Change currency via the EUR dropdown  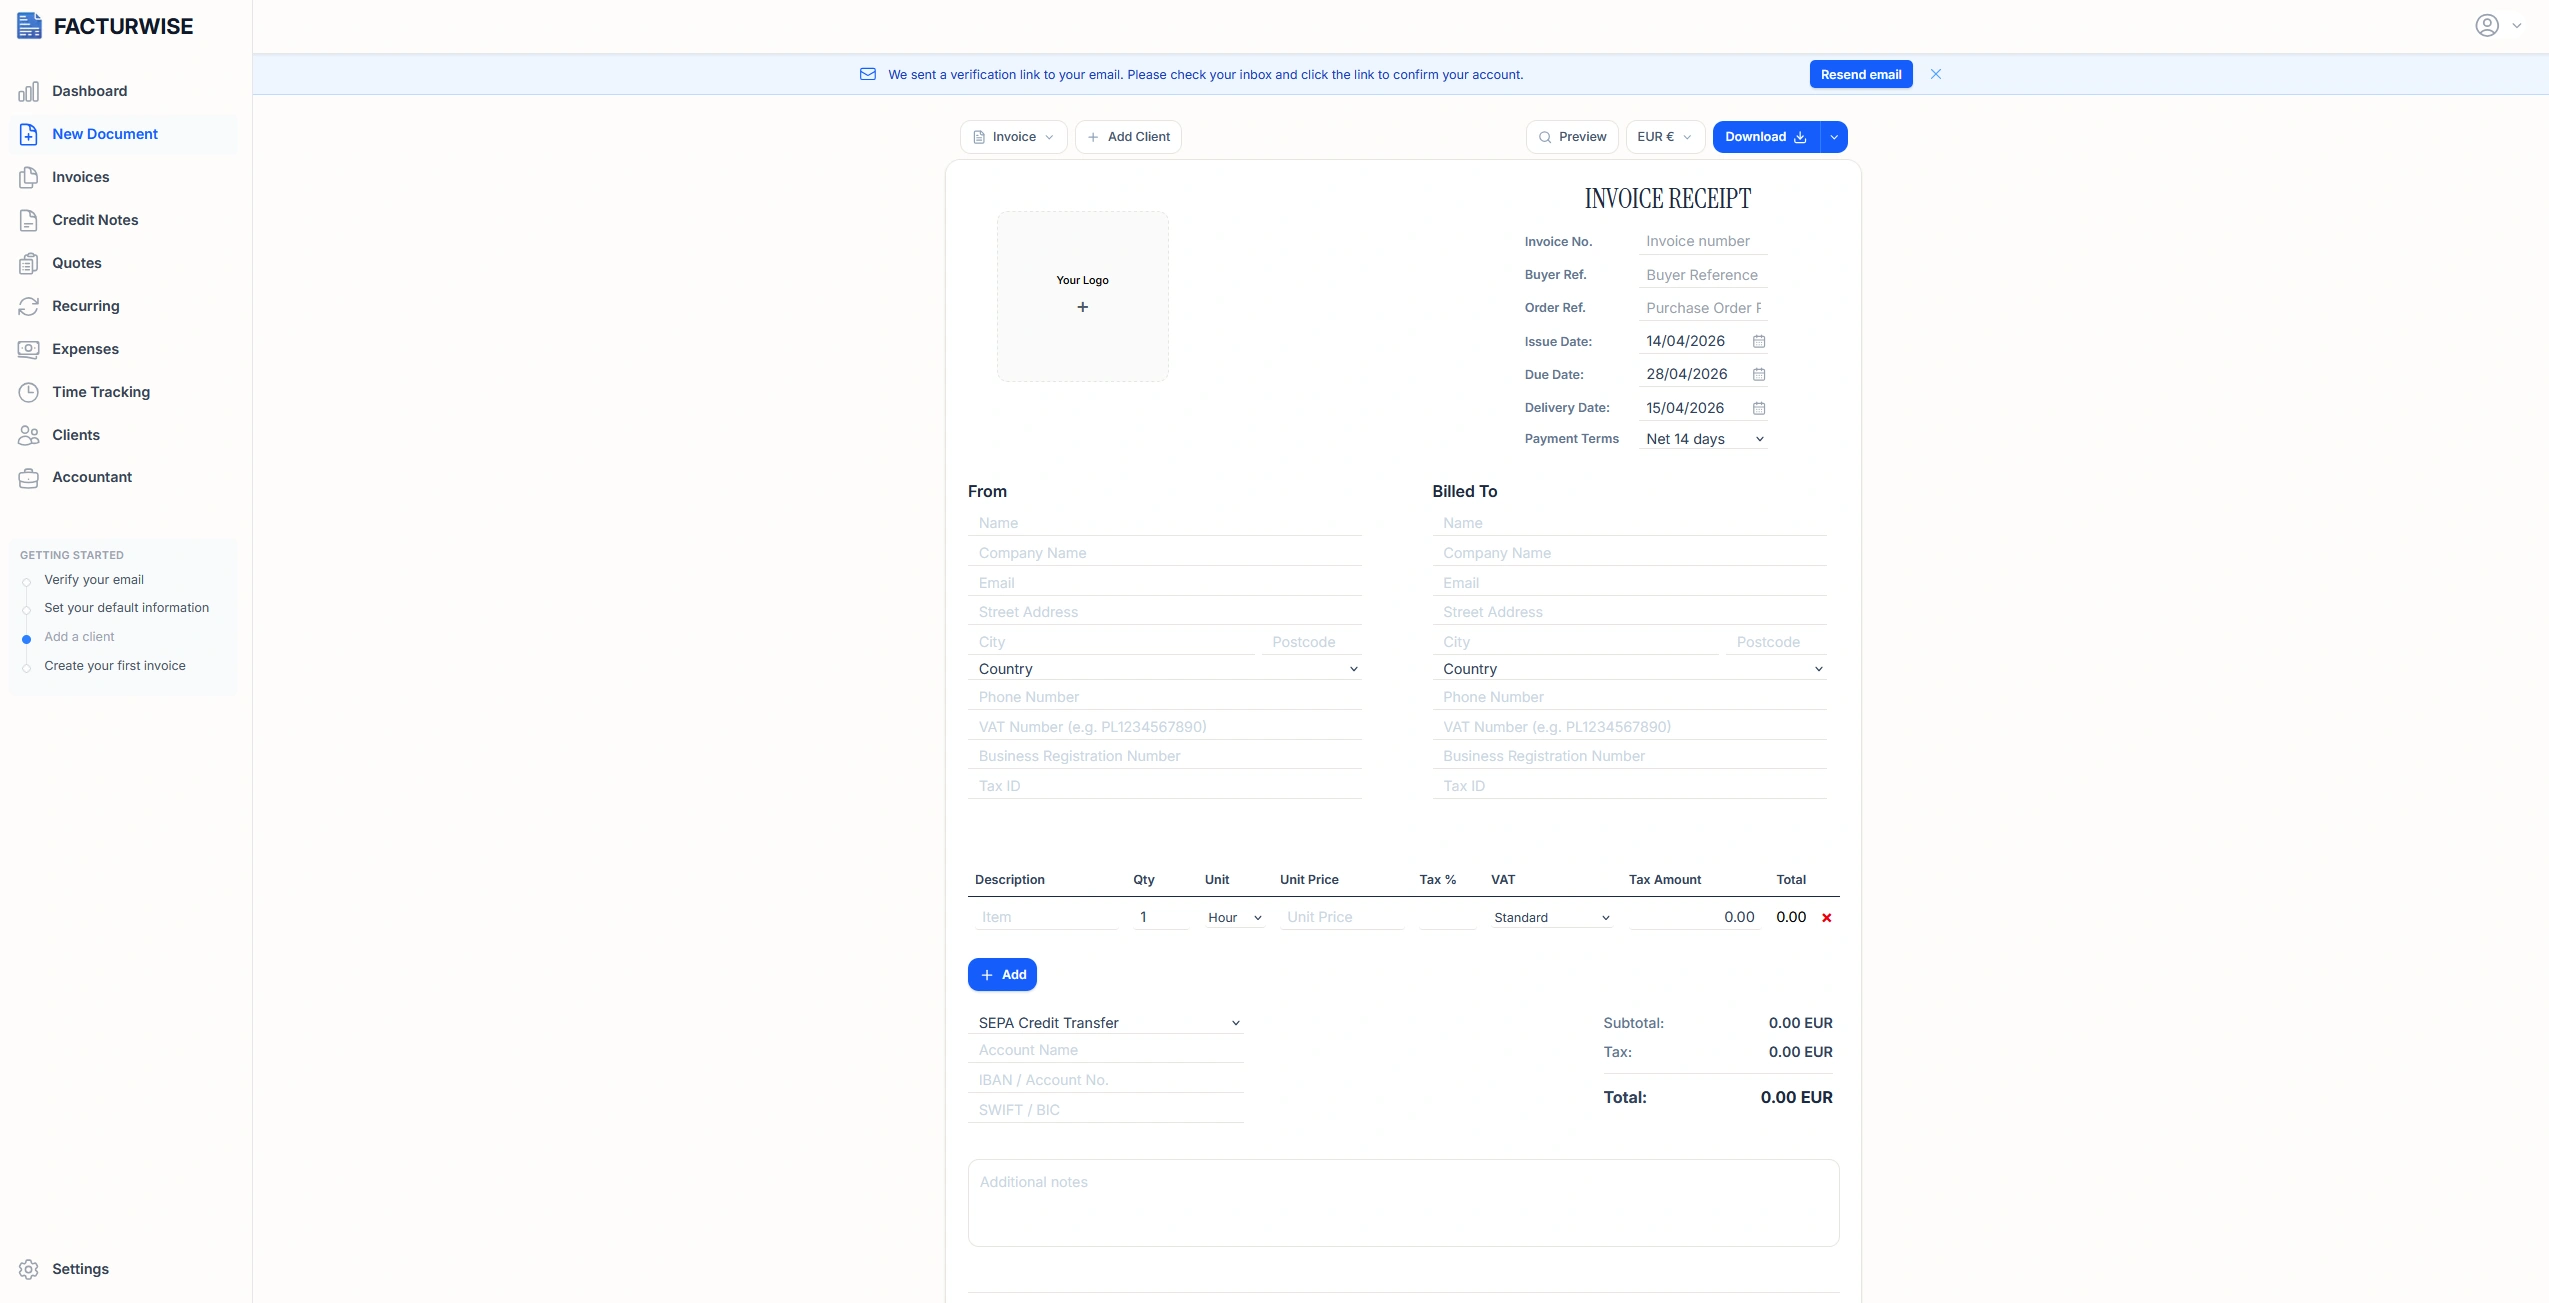[x=1663, y=136]
